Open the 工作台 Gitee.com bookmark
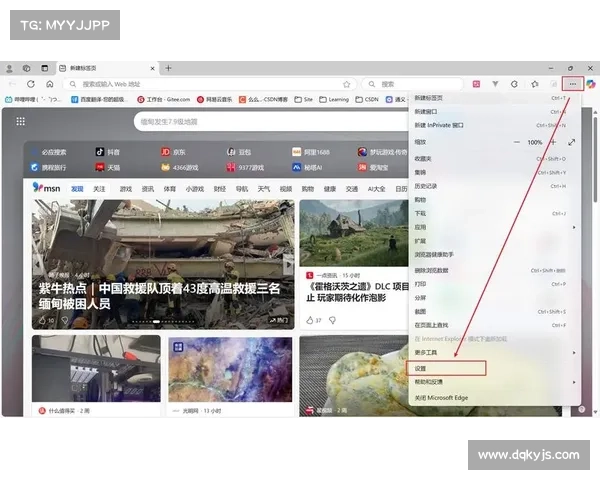Screen dimensions: 600x480 click(x=164, y=100)
